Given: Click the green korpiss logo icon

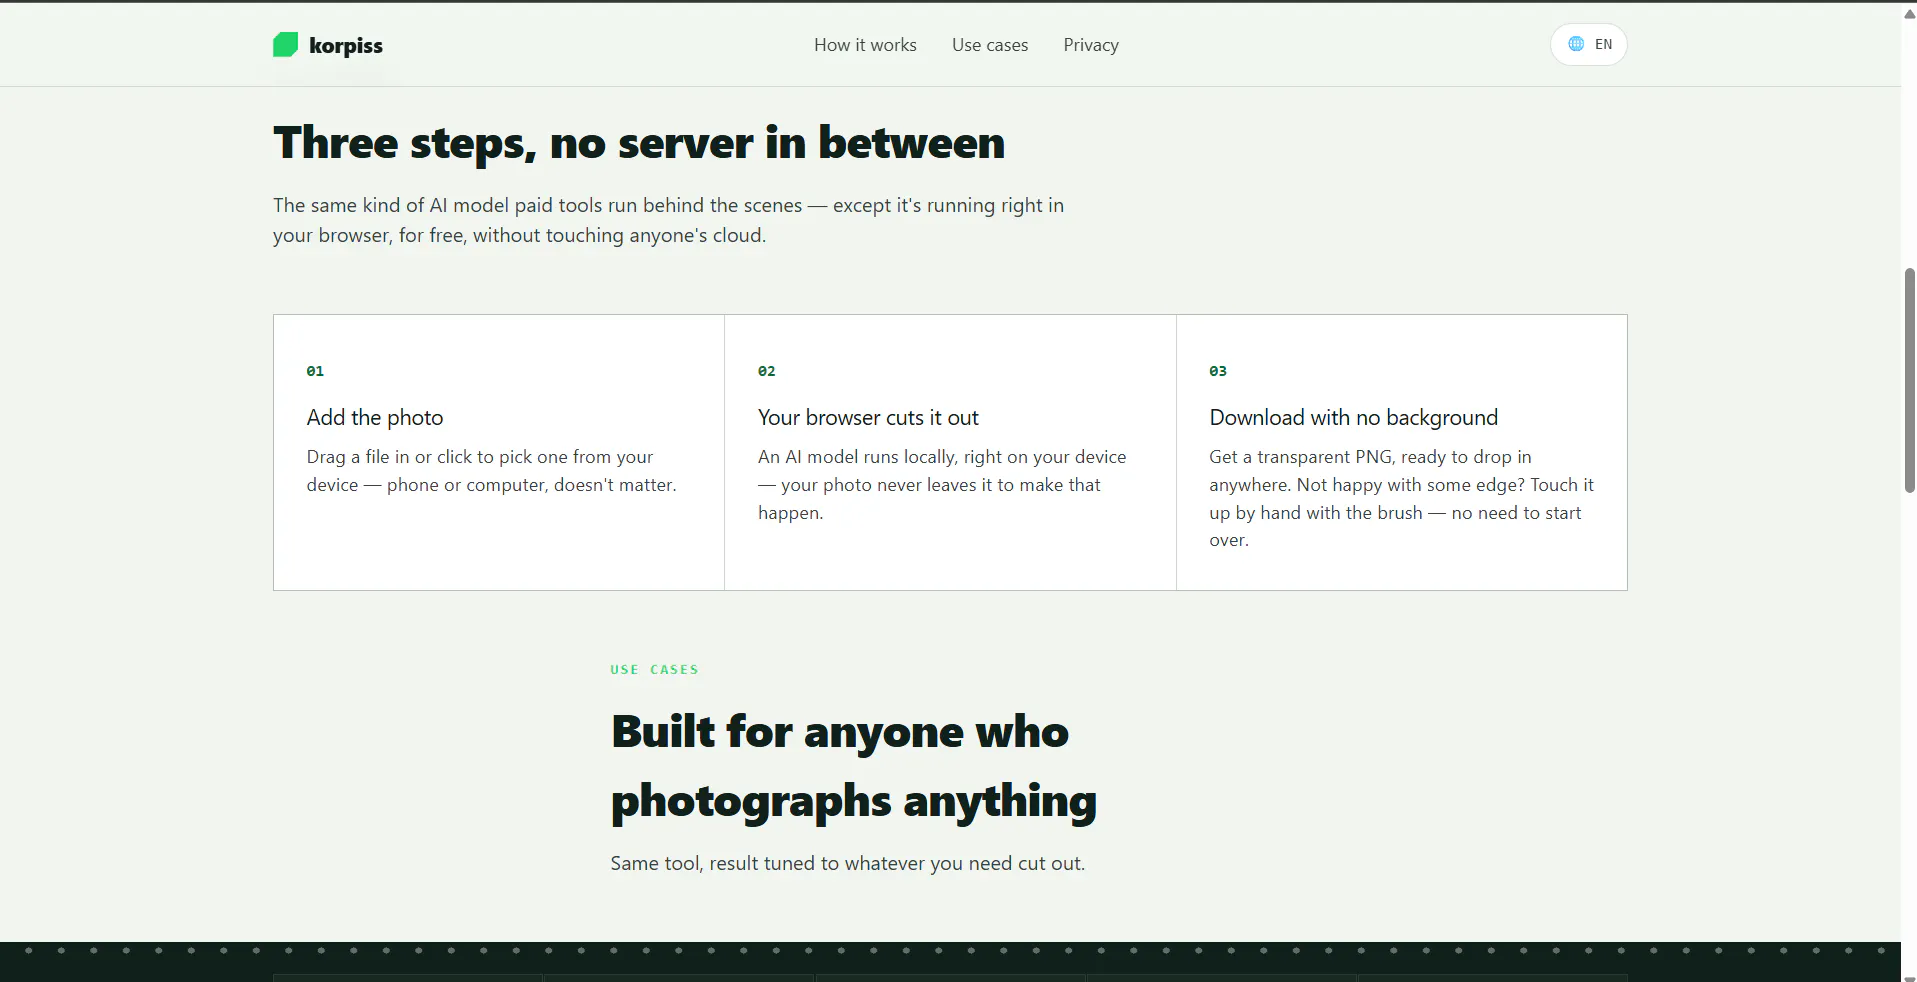Looking at the screenshot, I should point(285,45).
